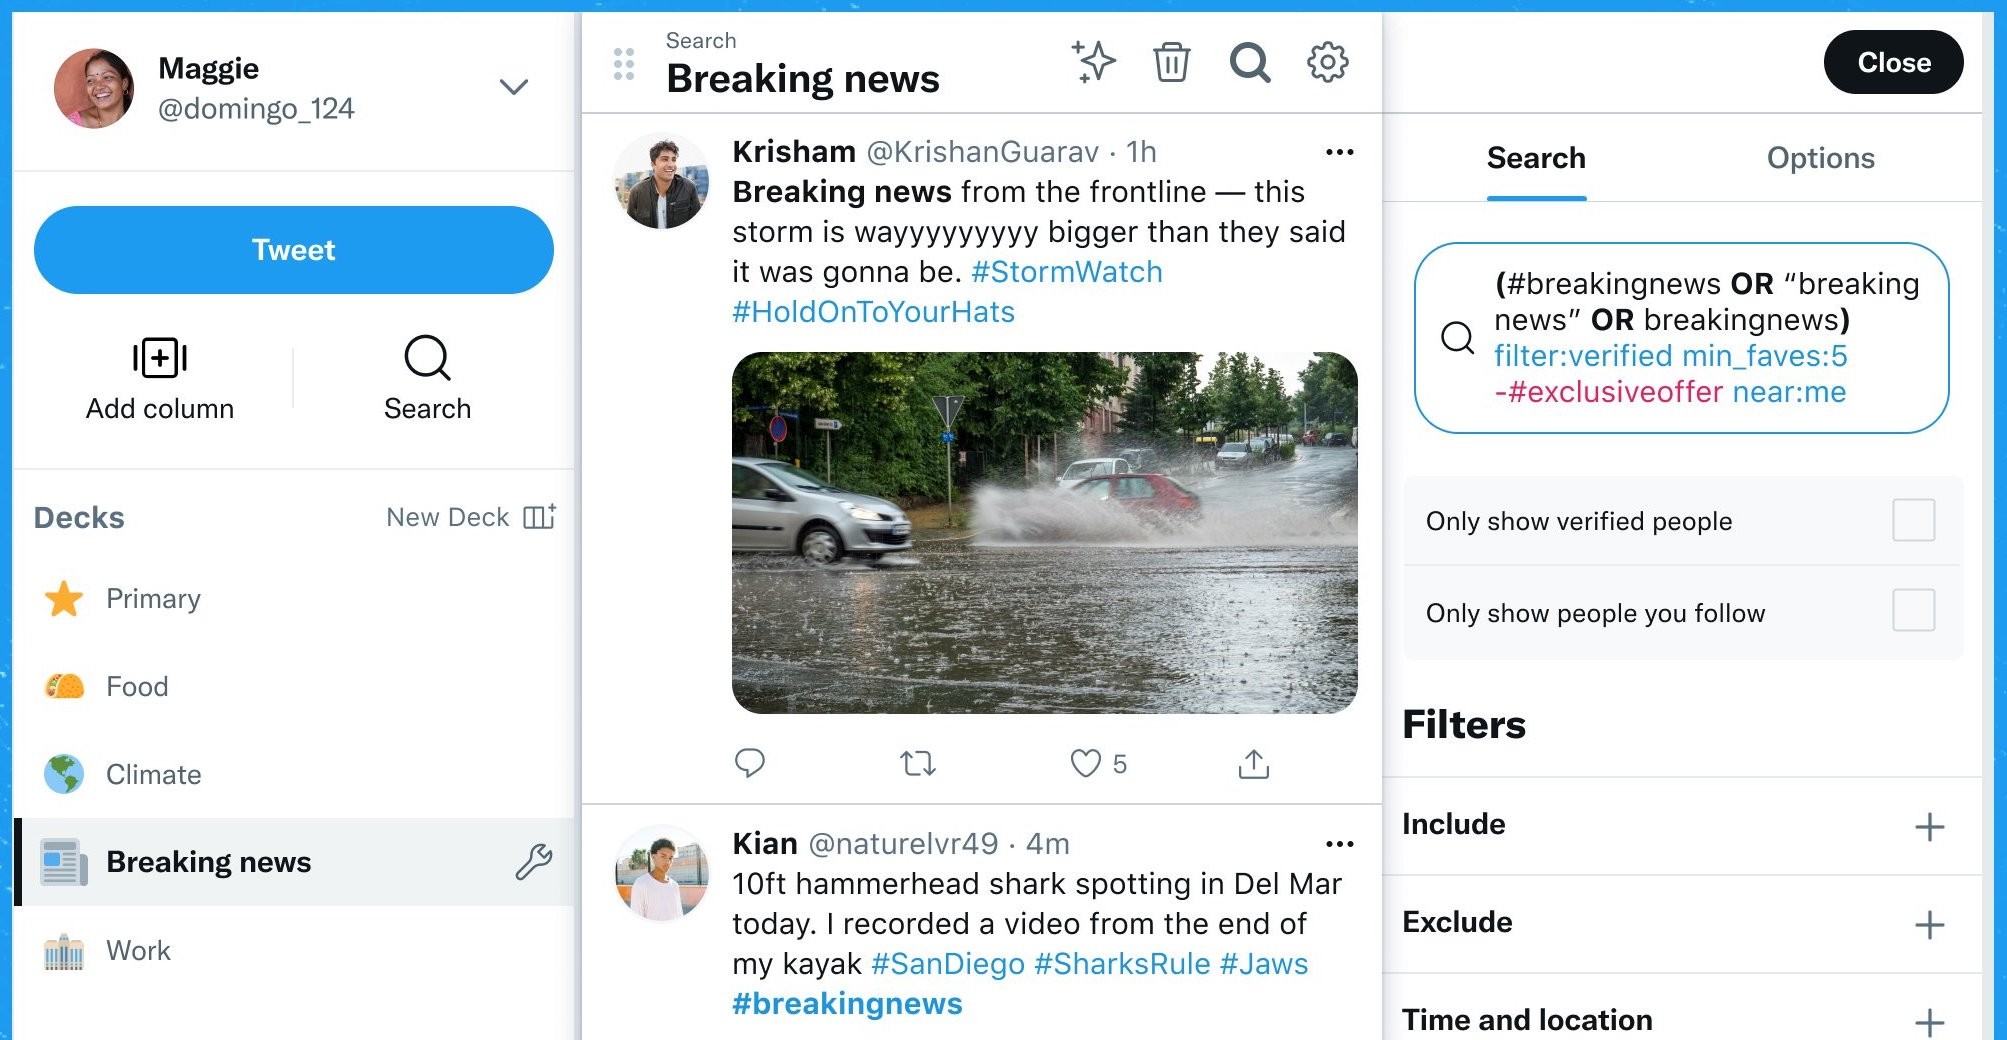Reply to Krisham's tweet
2007x1040 pixels.
(x=749, y=764)
